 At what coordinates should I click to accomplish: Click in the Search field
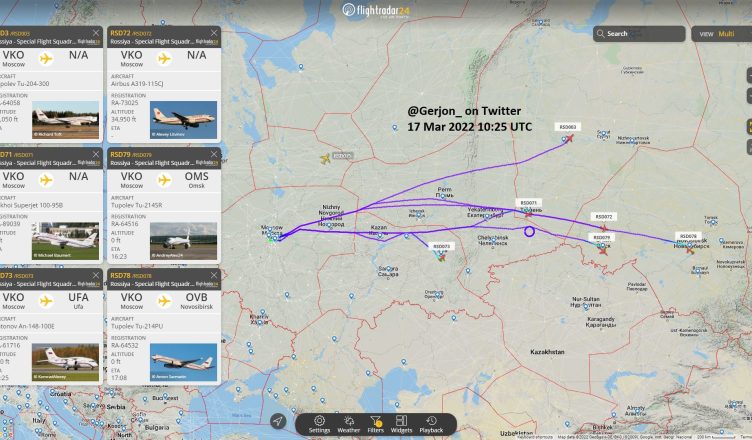coord(639,34)
